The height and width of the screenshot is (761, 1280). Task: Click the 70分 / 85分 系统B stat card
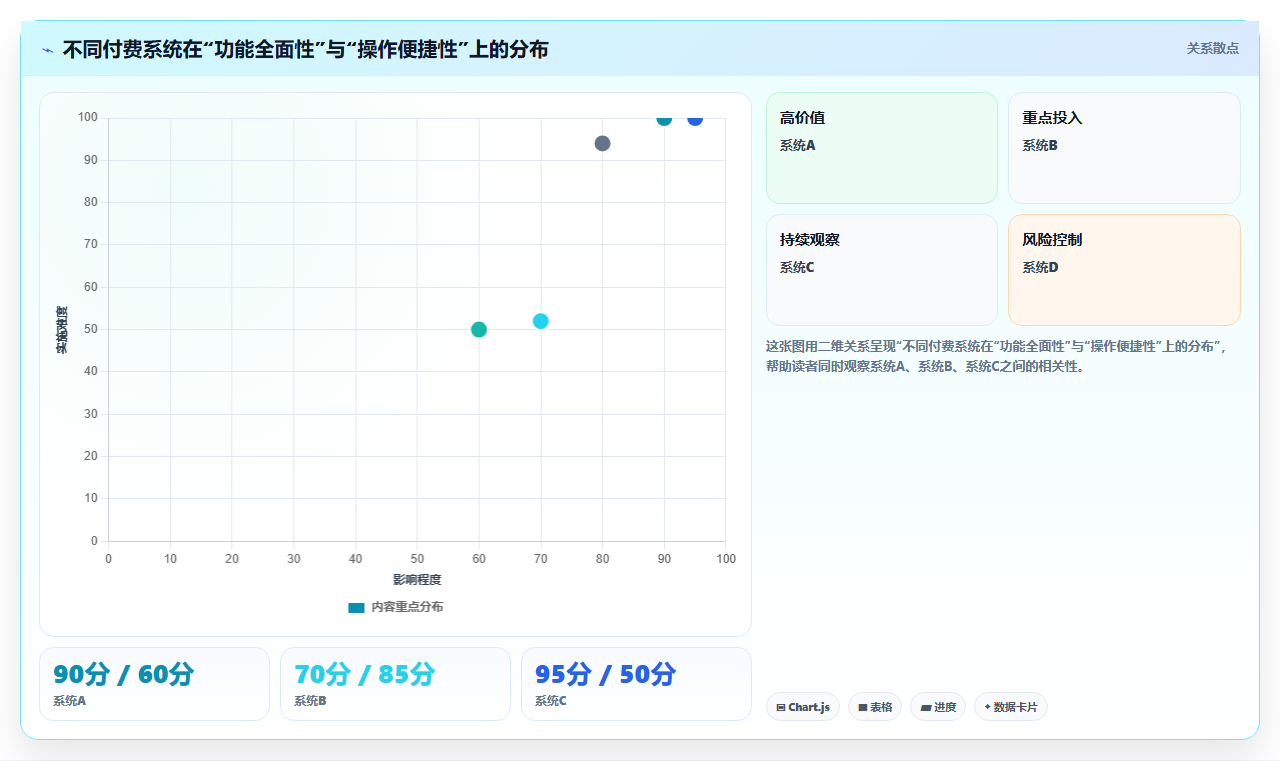click(x=395, y=684)
